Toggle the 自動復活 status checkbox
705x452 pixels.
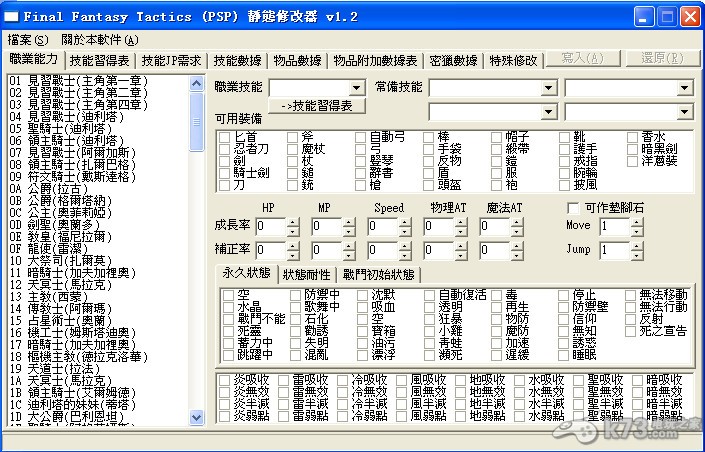(430, 295)
